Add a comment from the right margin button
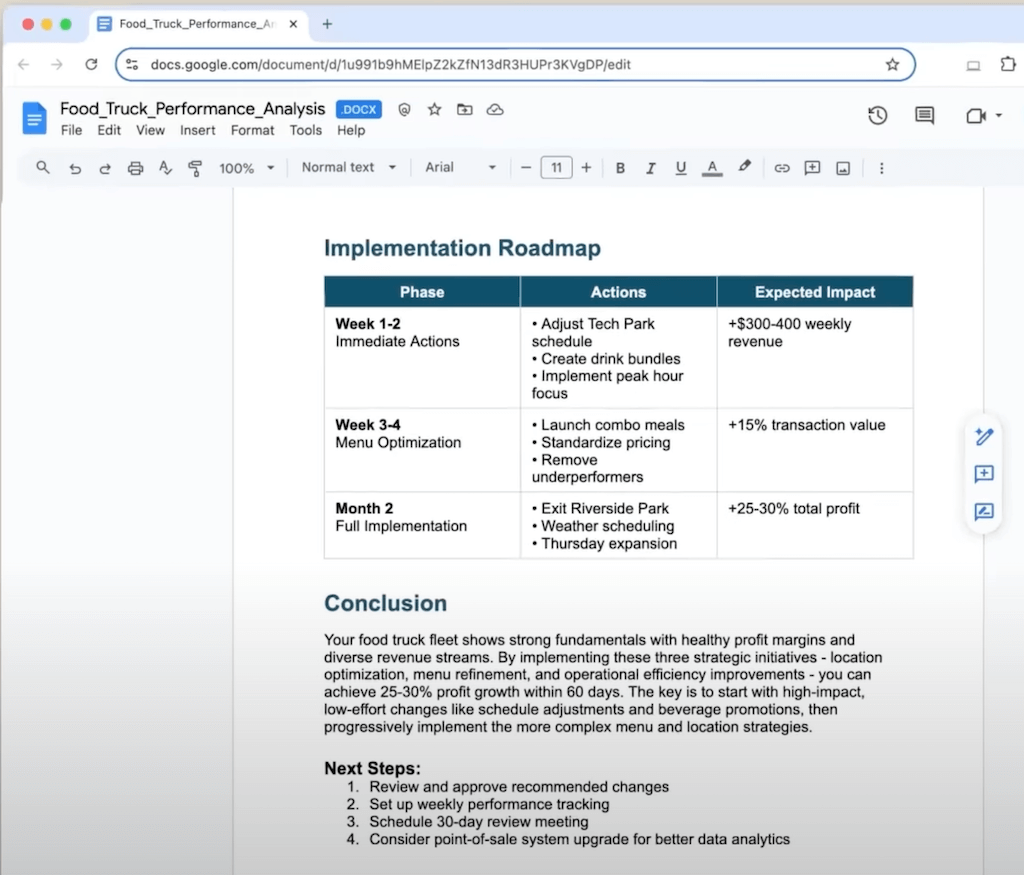The height and width of the screenshot is (875, 1024). [x=984, y=474]
